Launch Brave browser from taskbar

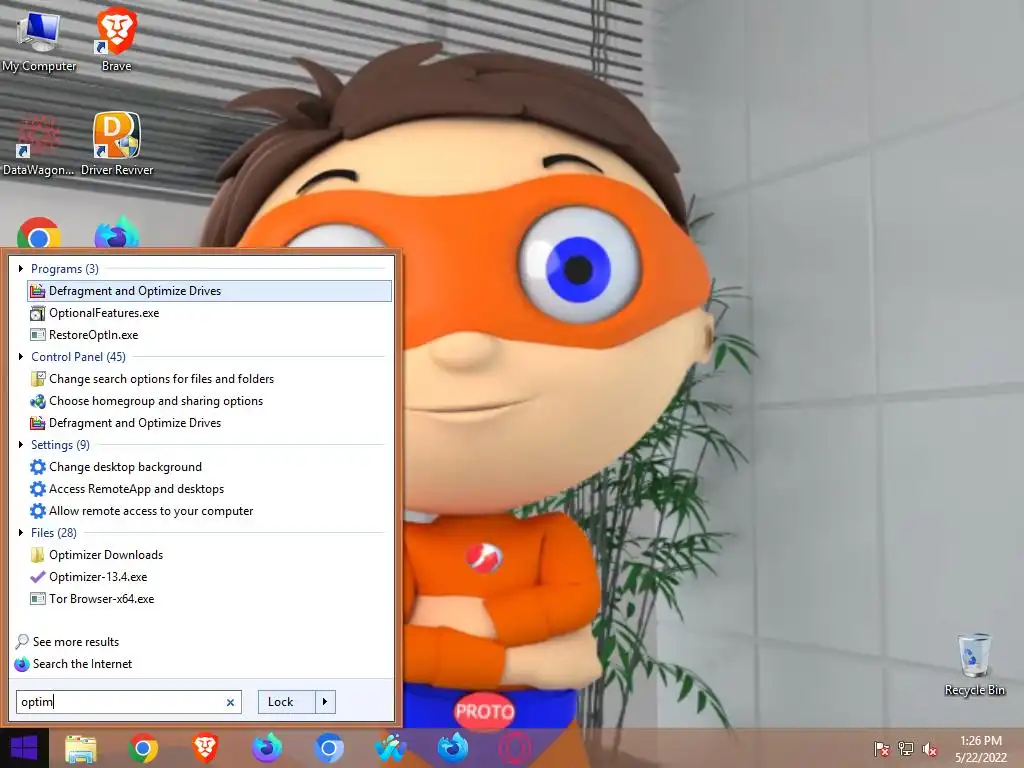[x=205, y=748]
